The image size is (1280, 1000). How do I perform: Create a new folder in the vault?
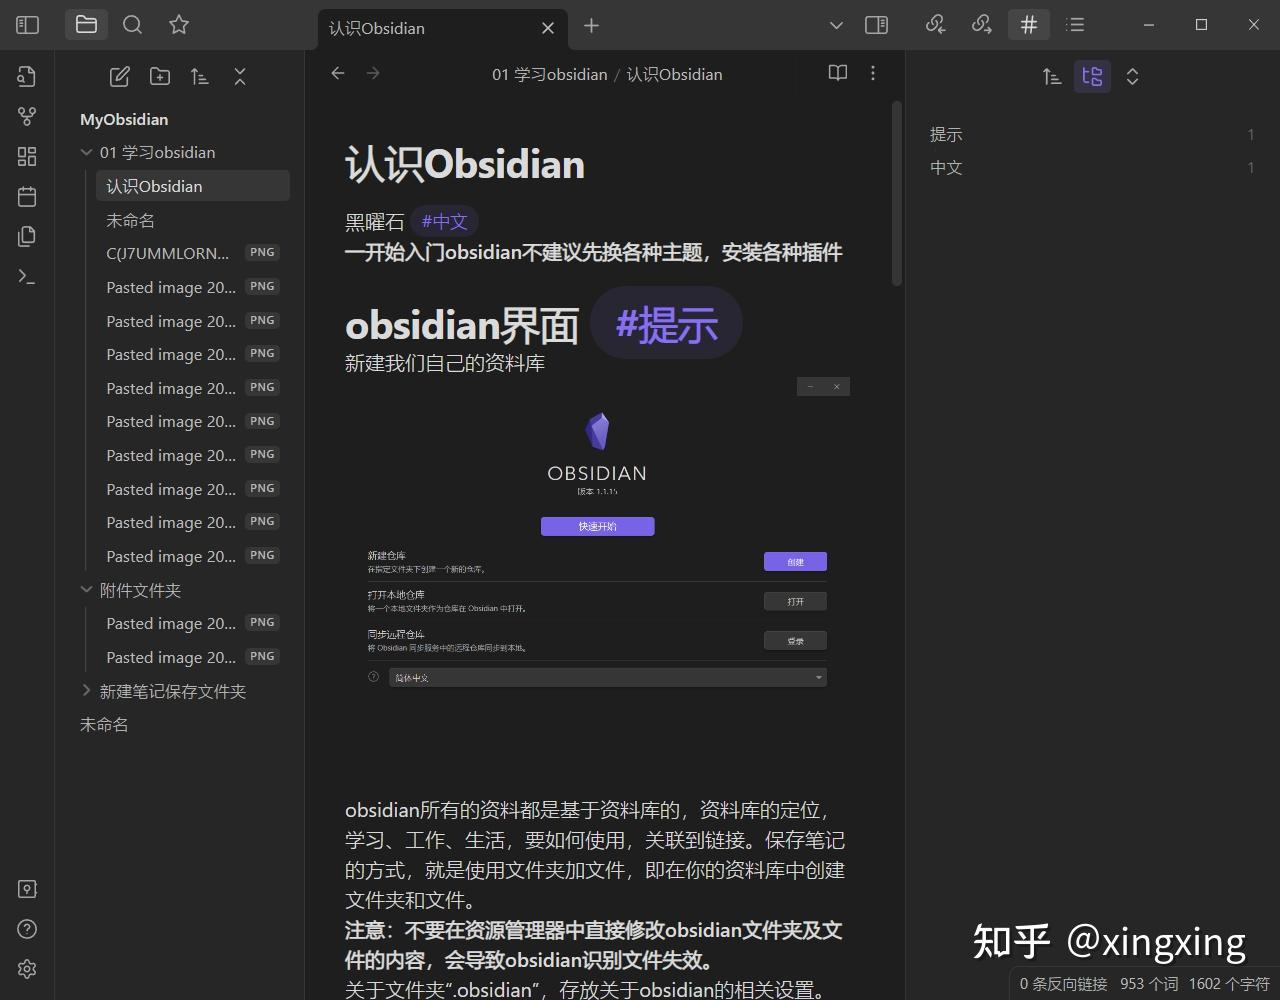click(x=159, y=76)
